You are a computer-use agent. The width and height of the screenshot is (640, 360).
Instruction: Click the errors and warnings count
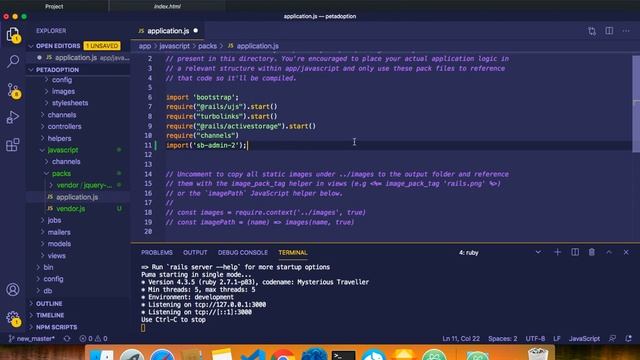click(x=93, y=338)
